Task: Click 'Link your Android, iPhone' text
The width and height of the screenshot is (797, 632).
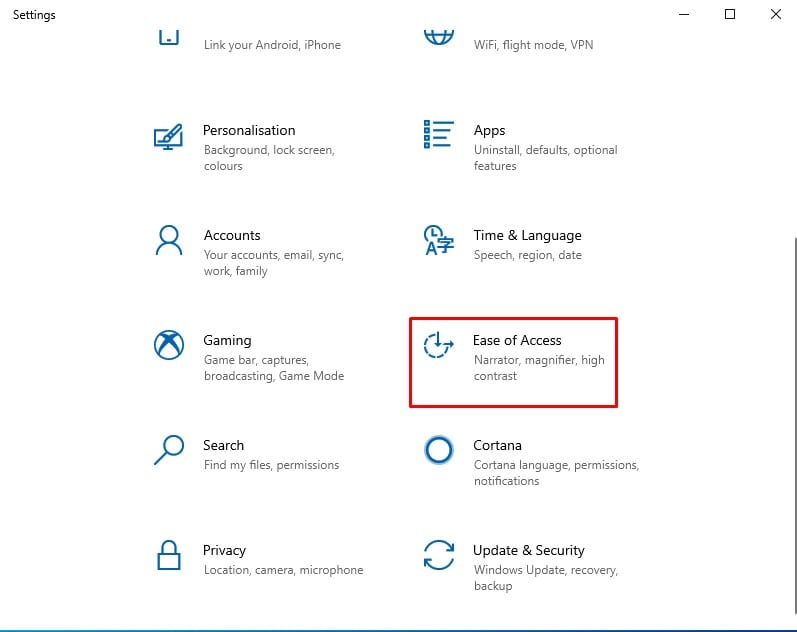Action: (x=272, y=45)
